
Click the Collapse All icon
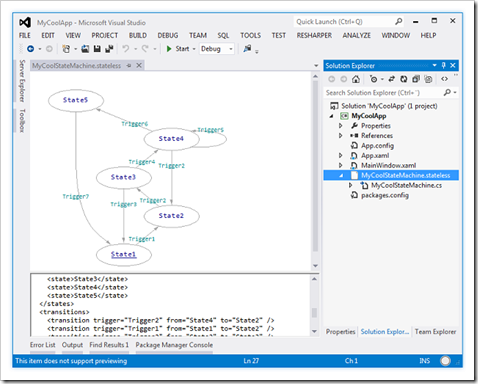pos(416,79)
